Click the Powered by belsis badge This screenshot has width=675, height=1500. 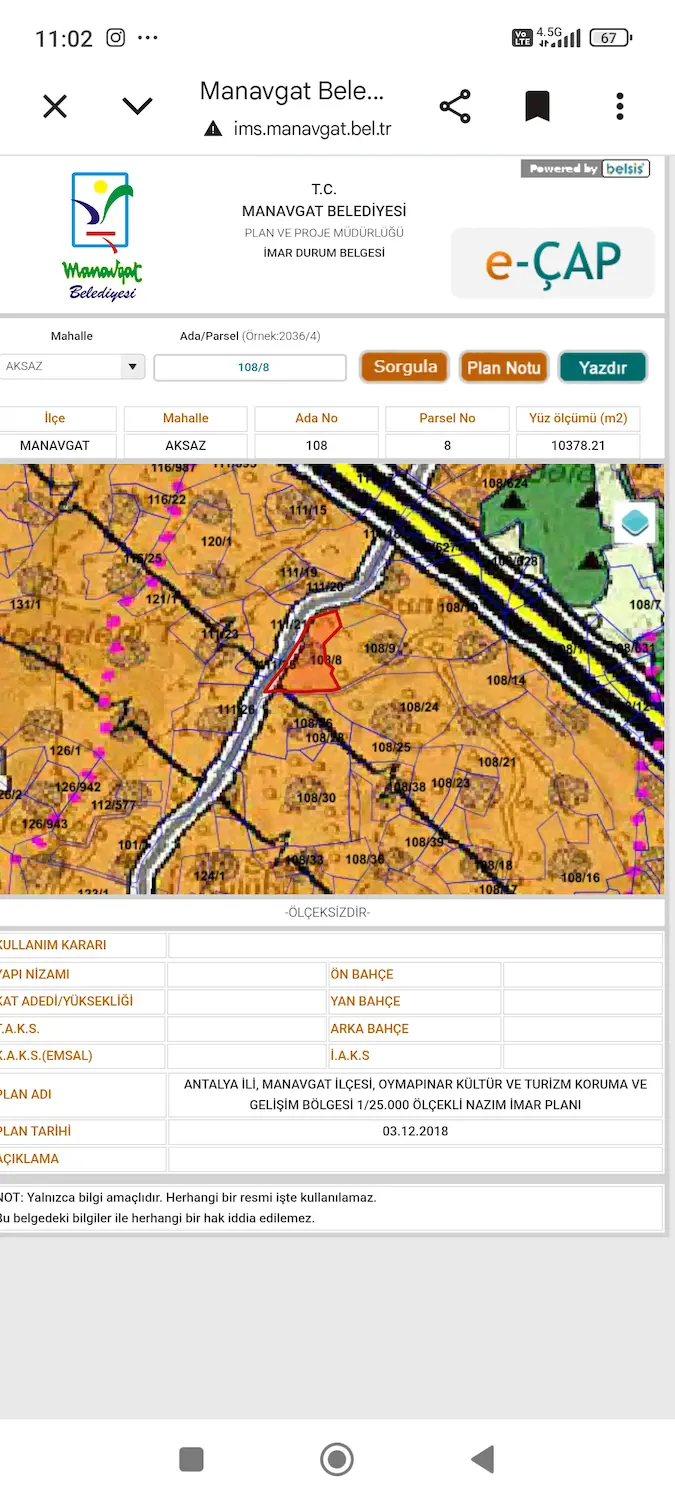point(585,169)
